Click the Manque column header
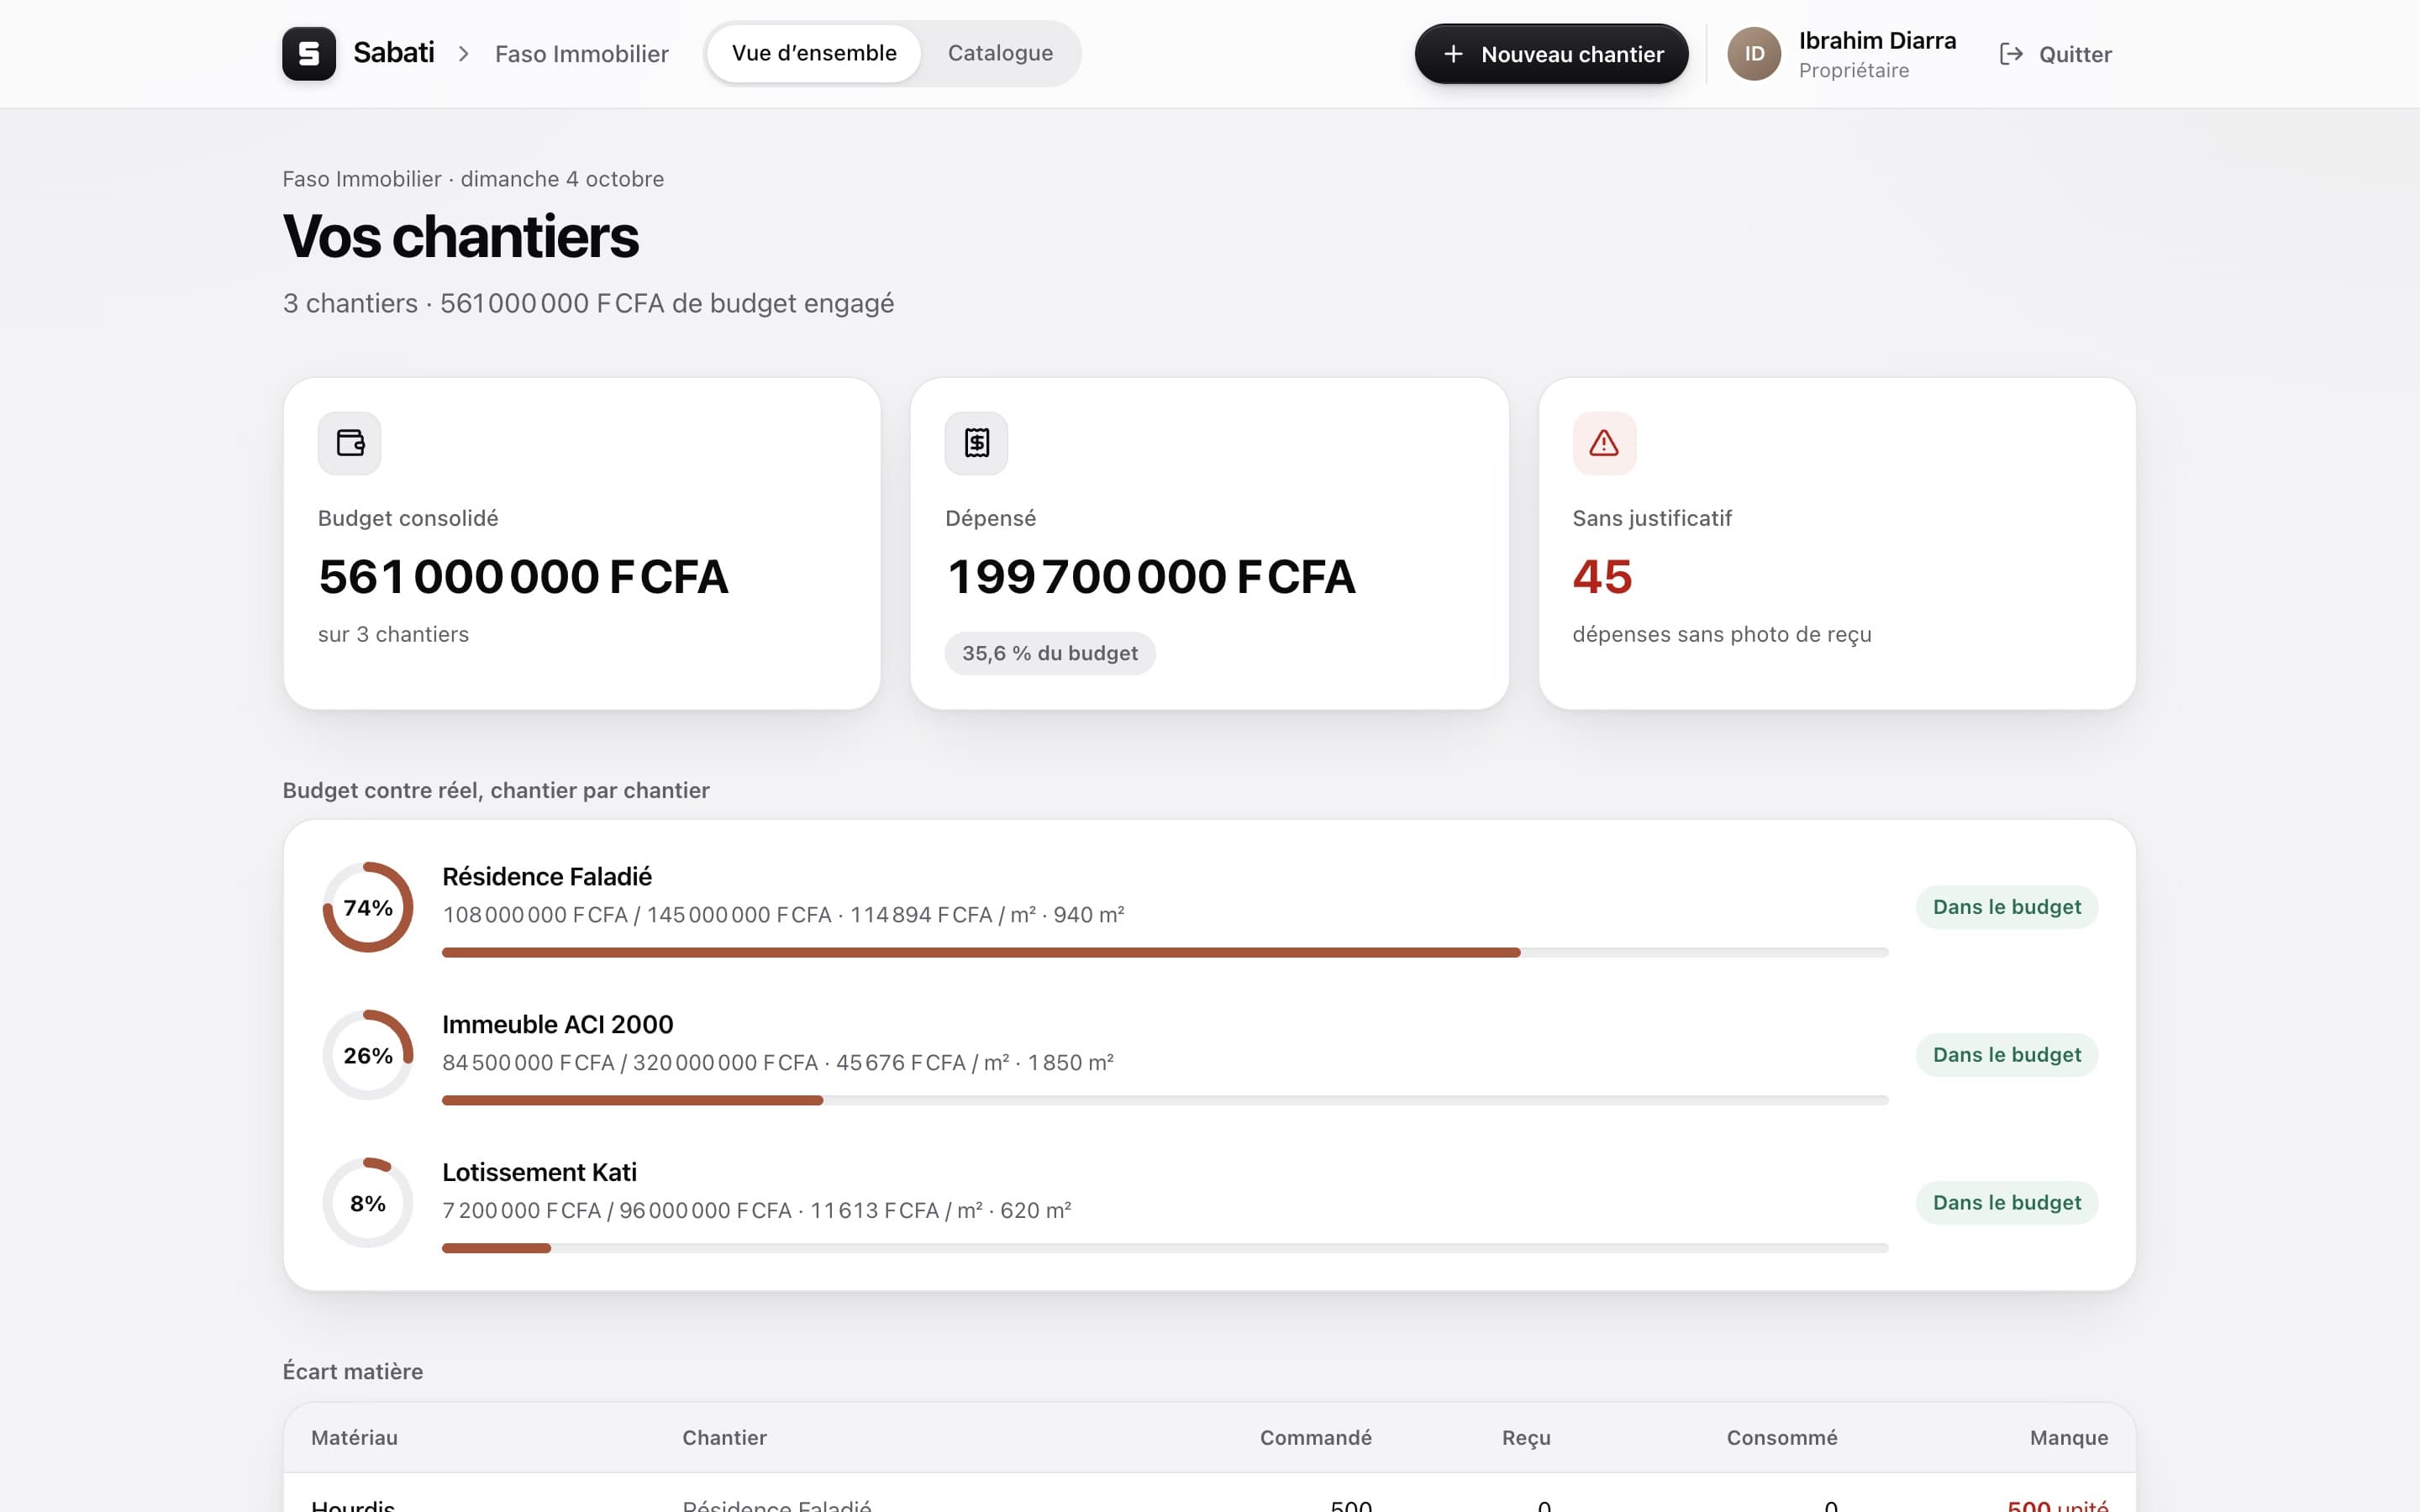Image resolution: width=2420 pixels, height=1512 pixels. 2068,1437
